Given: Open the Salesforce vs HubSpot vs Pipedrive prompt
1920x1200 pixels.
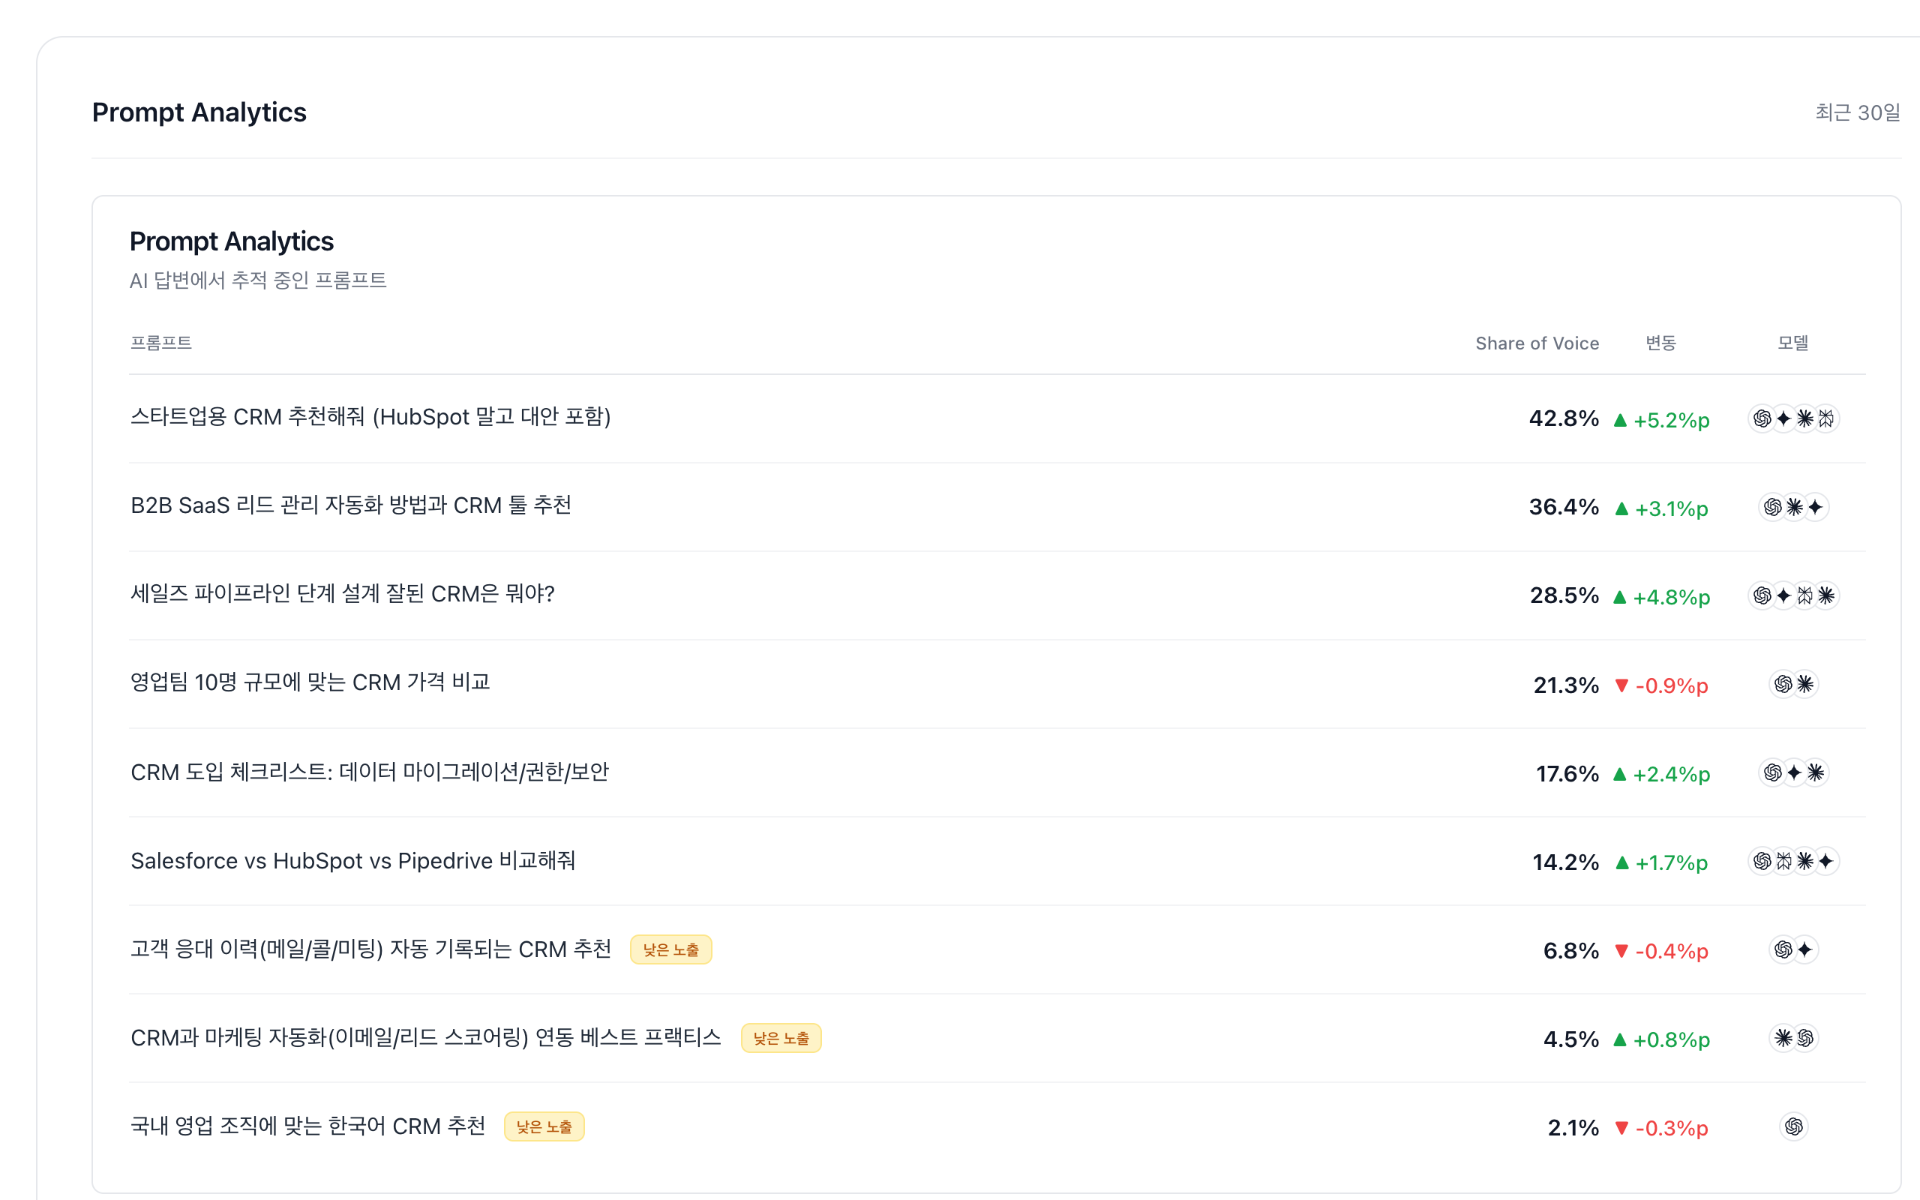Looking at the screenshot, I should tap(353, 861).
